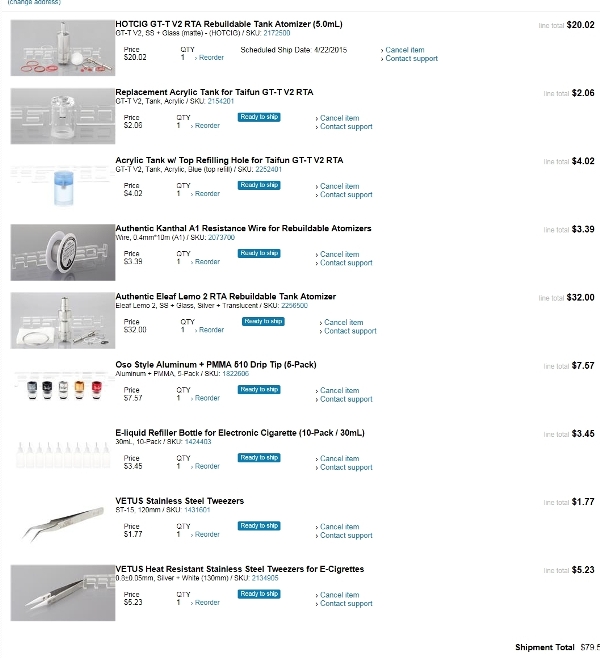Open SKU 2256500 for Eleaf Lemo 2
The width and height of the screenshot is (600, 658).
[x=294, y=306]
